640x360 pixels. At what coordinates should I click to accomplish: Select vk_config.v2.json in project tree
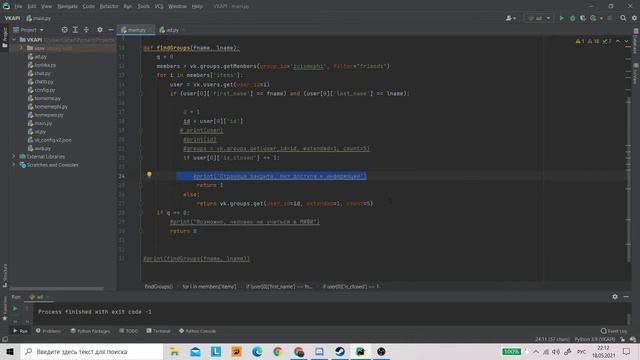(x=49, y=140)
